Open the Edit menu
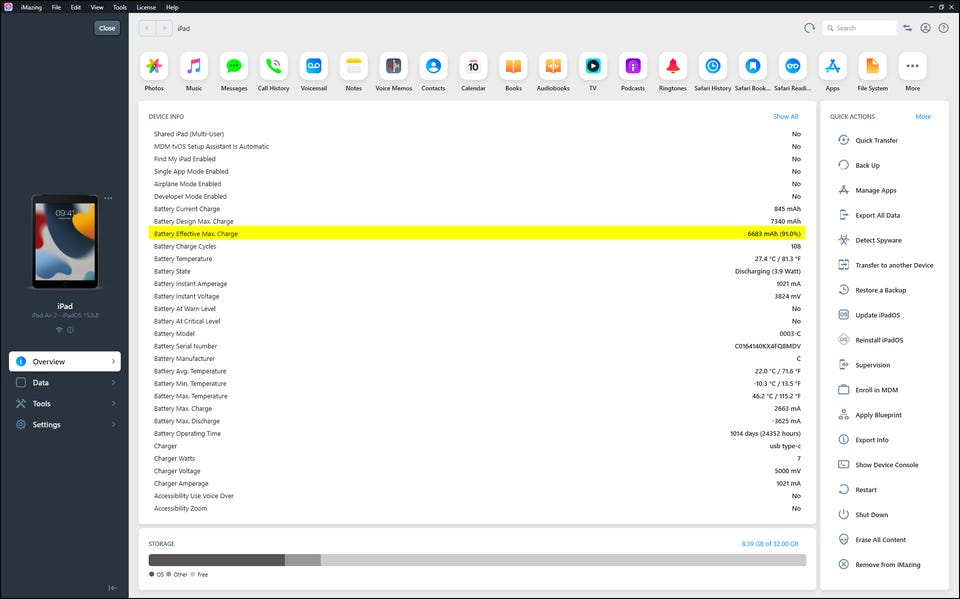 [x=76, y=7]
